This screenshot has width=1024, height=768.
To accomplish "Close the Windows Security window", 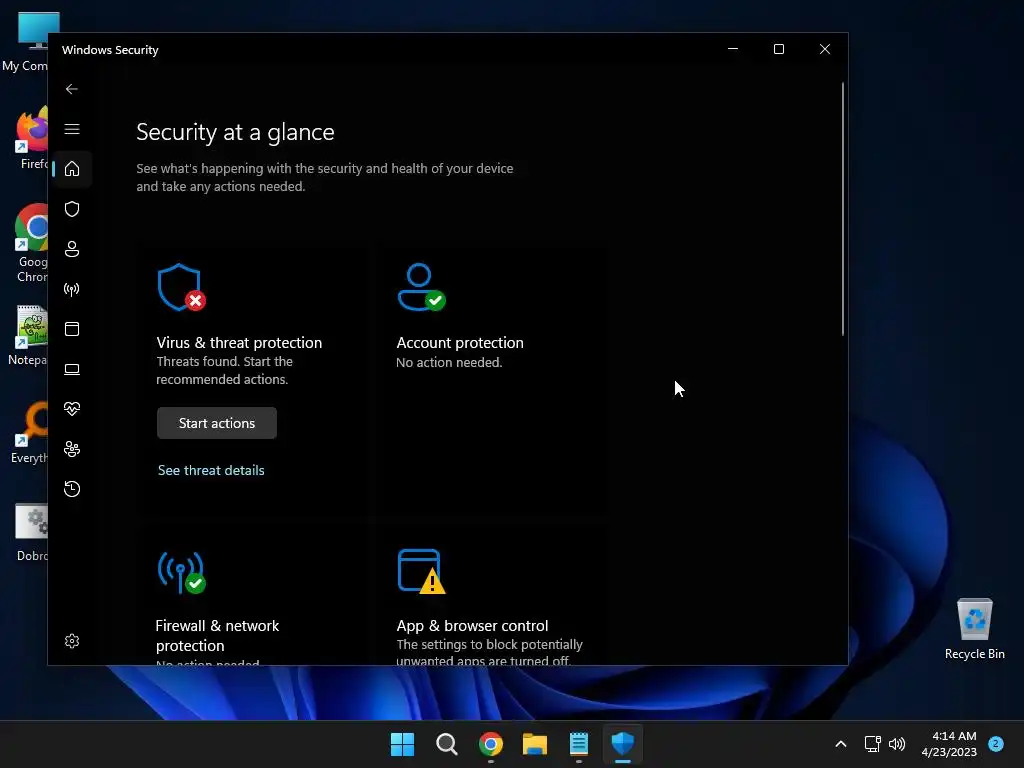I will tap(825, 49).
